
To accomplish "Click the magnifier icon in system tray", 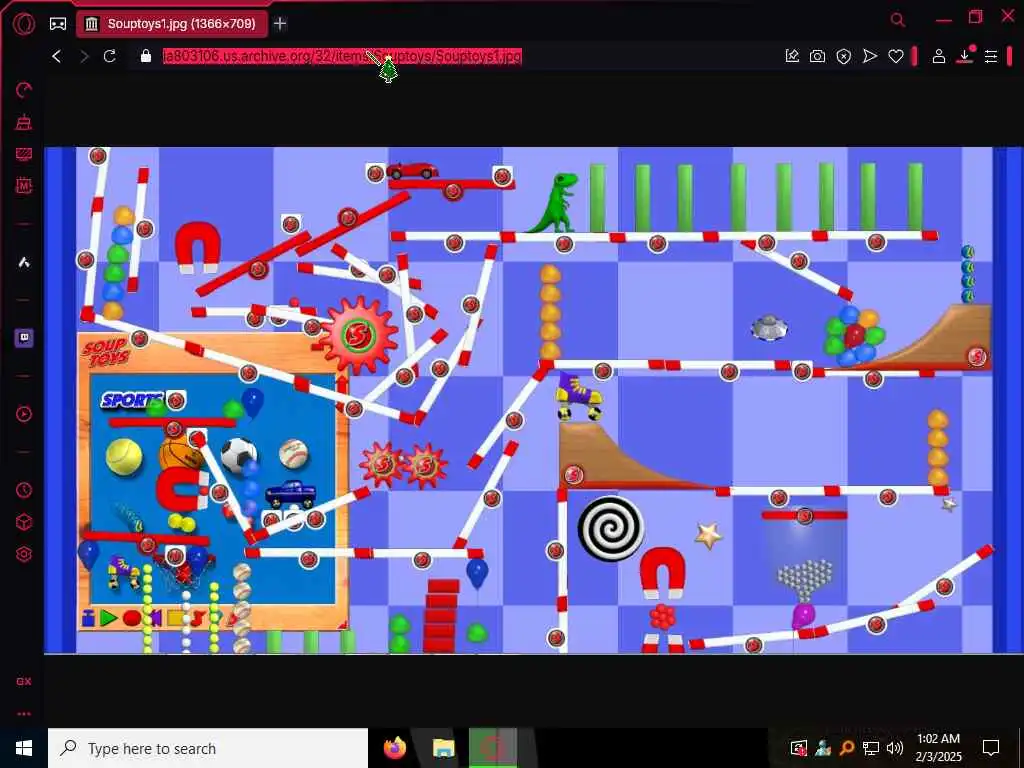I will click(847, 748).
